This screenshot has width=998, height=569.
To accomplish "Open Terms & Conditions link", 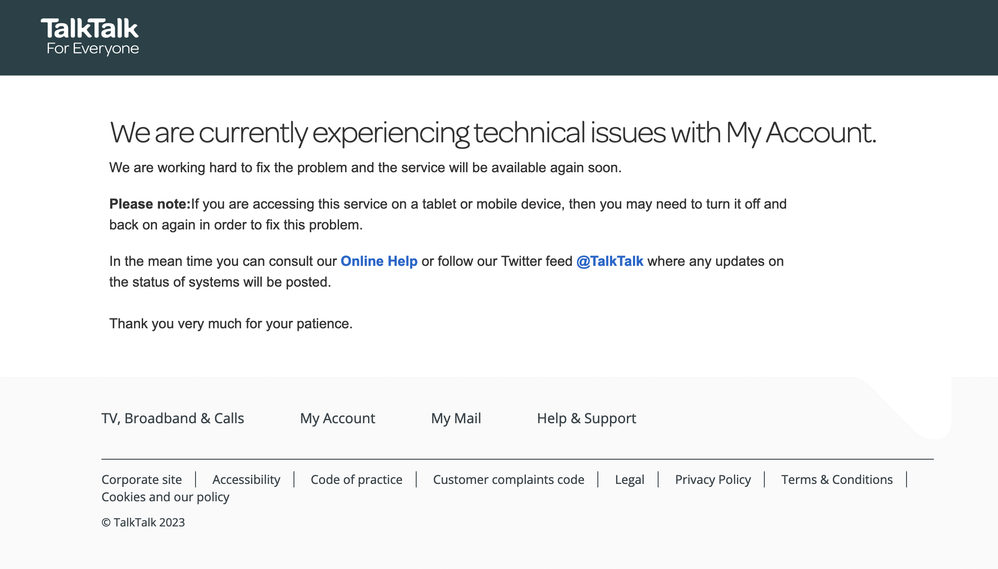I will click(x=837, y=479).
